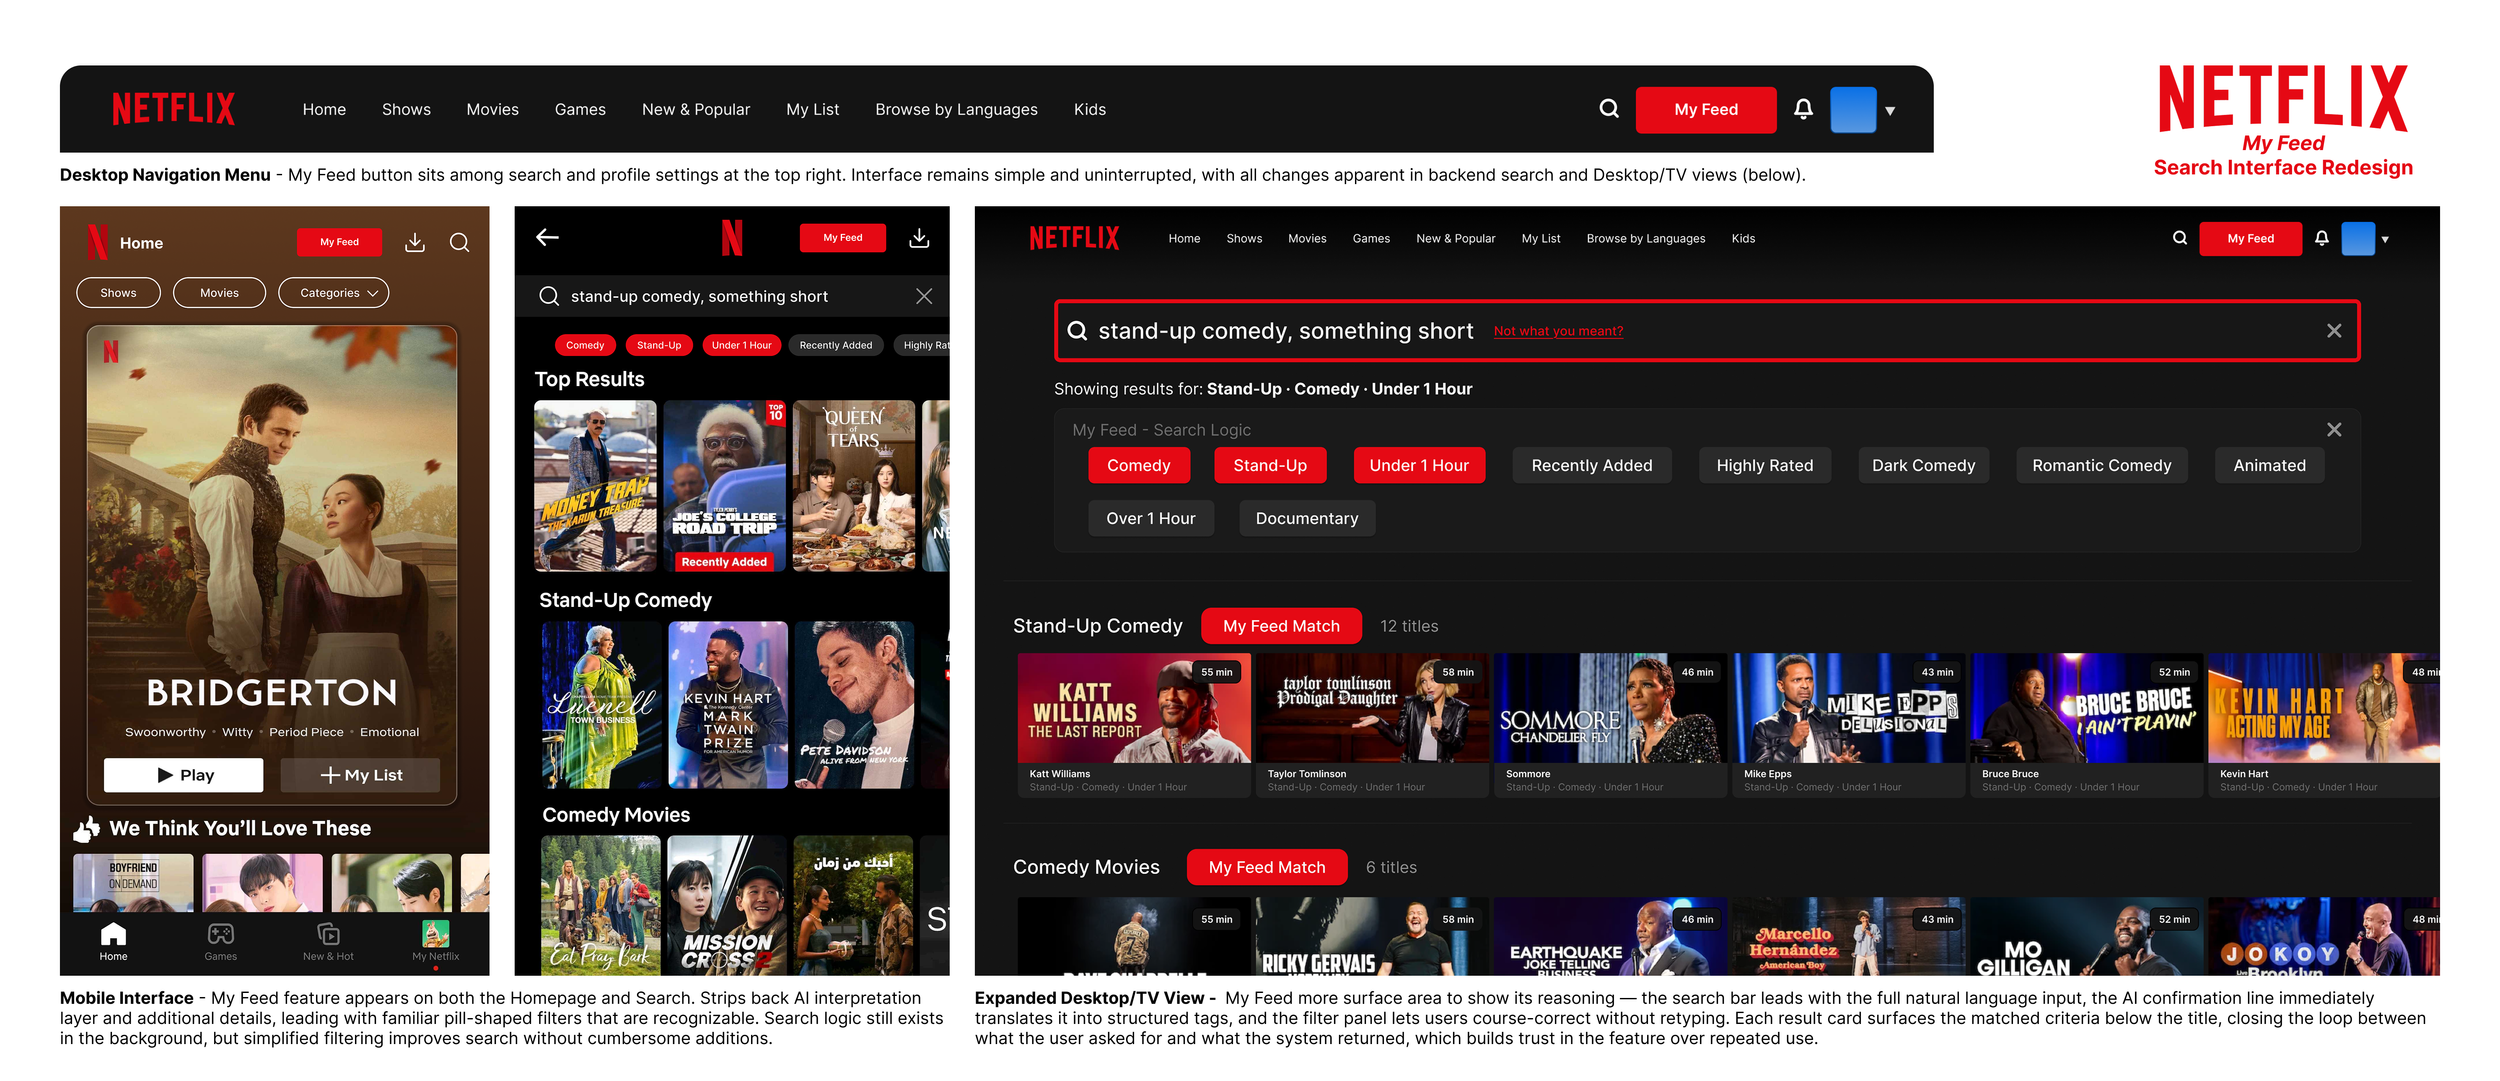Image resolution: width=2500 pixels, height=1081 pixels.
Task: Open profile dropdown arrow in top navigation bar
Action: (x=1890, y=111)
